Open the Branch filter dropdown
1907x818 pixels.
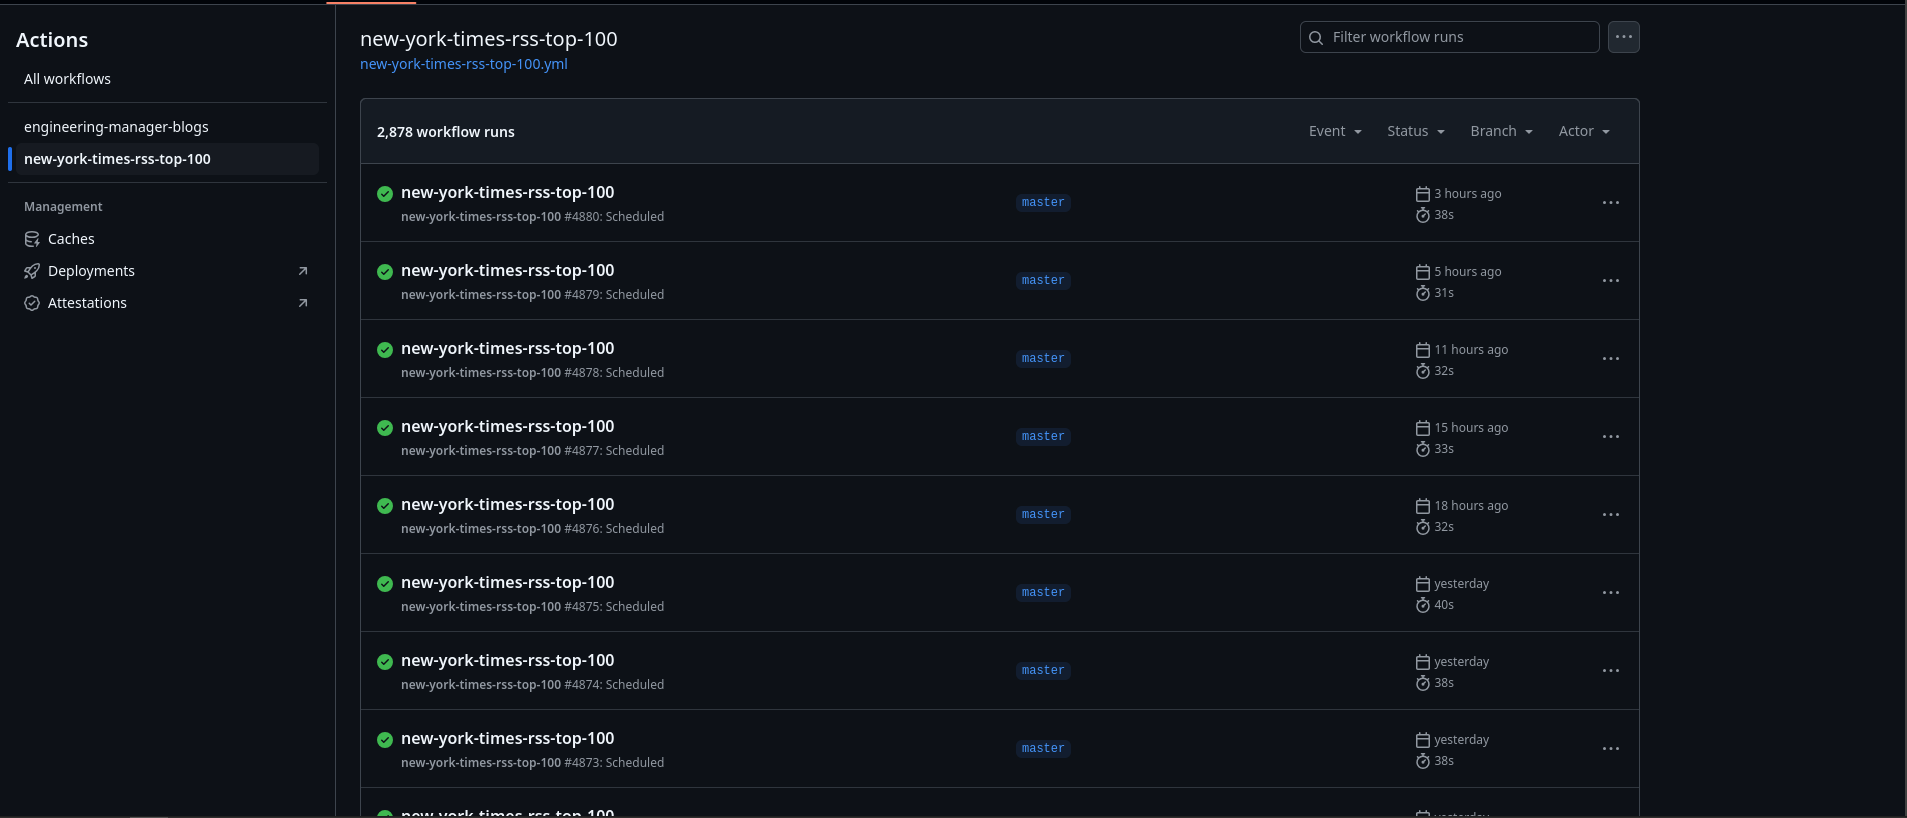(1501, 131)
